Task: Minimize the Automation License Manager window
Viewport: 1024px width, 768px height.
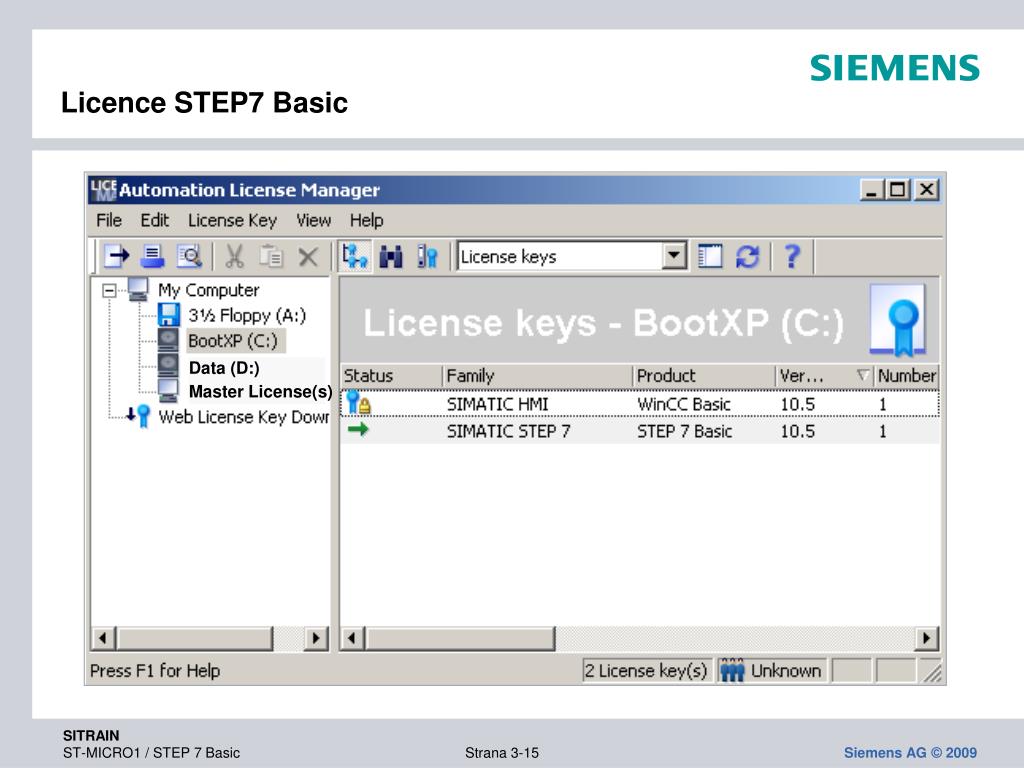Action: (871, 190)
